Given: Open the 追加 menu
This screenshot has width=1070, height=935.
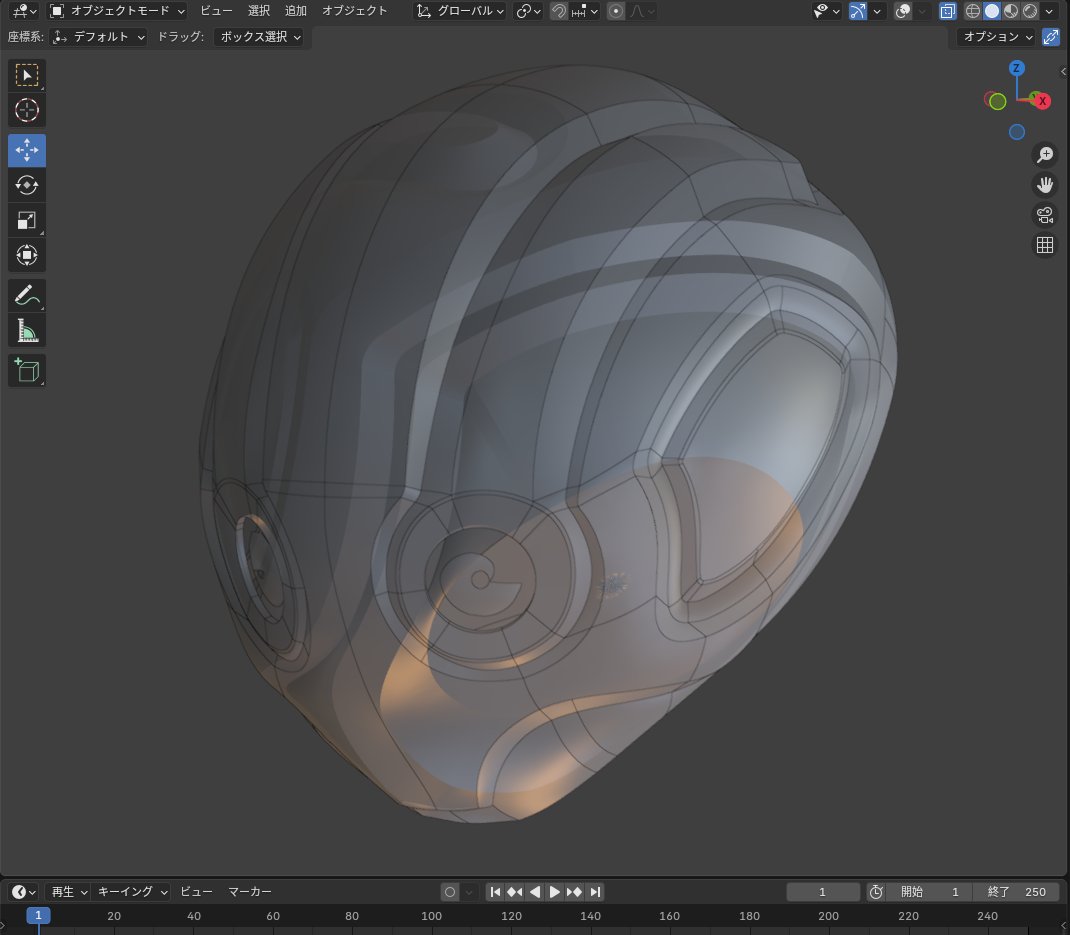Looking at the screenshot, I should click(295, 11).
